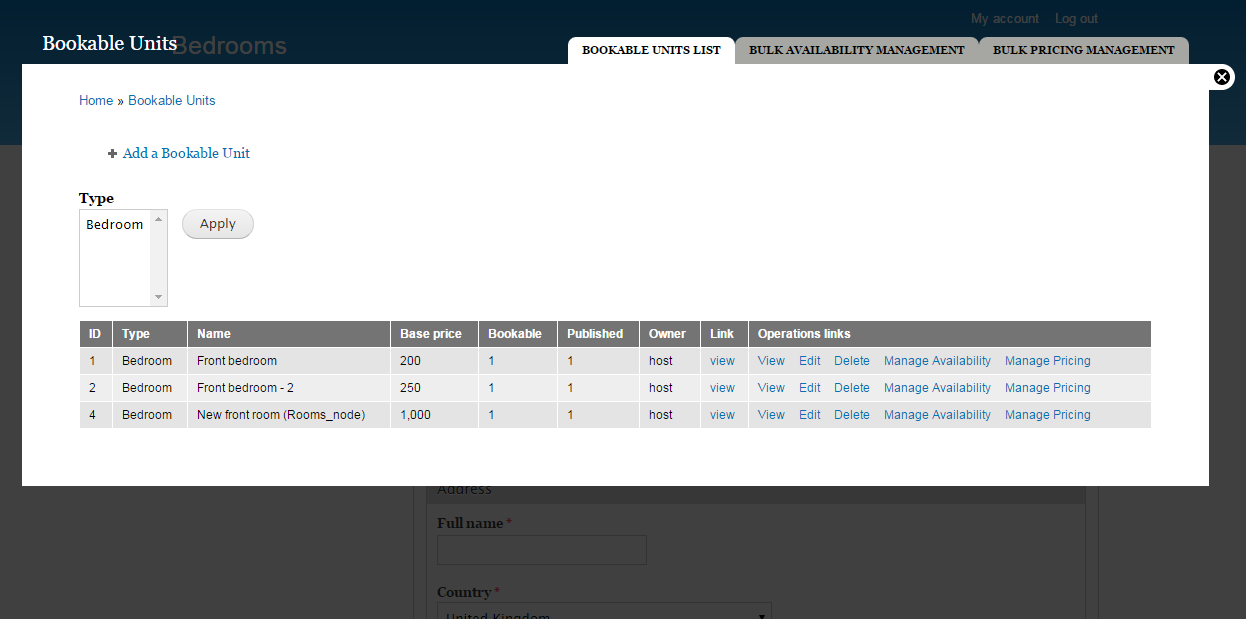
Task: Click Bookable Units breadcrumb link
Action: pos(172,101)
